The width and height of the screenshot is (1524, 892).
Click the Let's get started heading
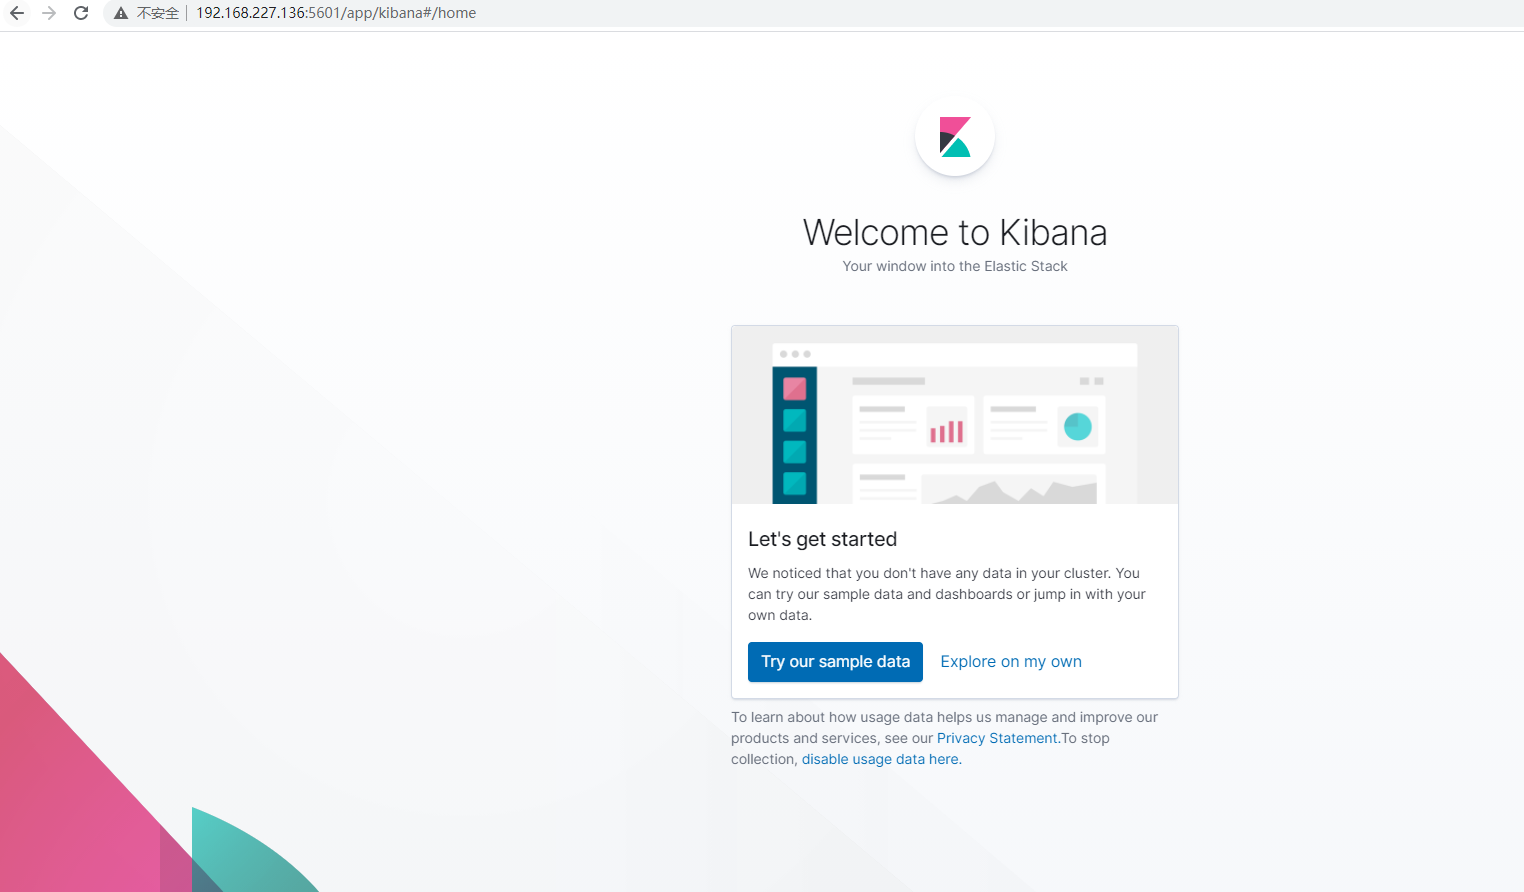coord(822,539)
